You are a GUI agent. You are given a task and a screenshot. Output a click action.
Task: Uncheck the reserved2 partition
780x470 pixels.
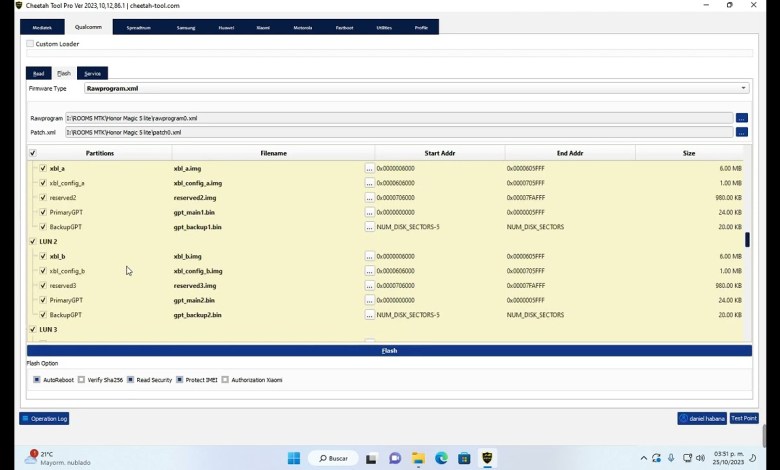tap(43, 198)
